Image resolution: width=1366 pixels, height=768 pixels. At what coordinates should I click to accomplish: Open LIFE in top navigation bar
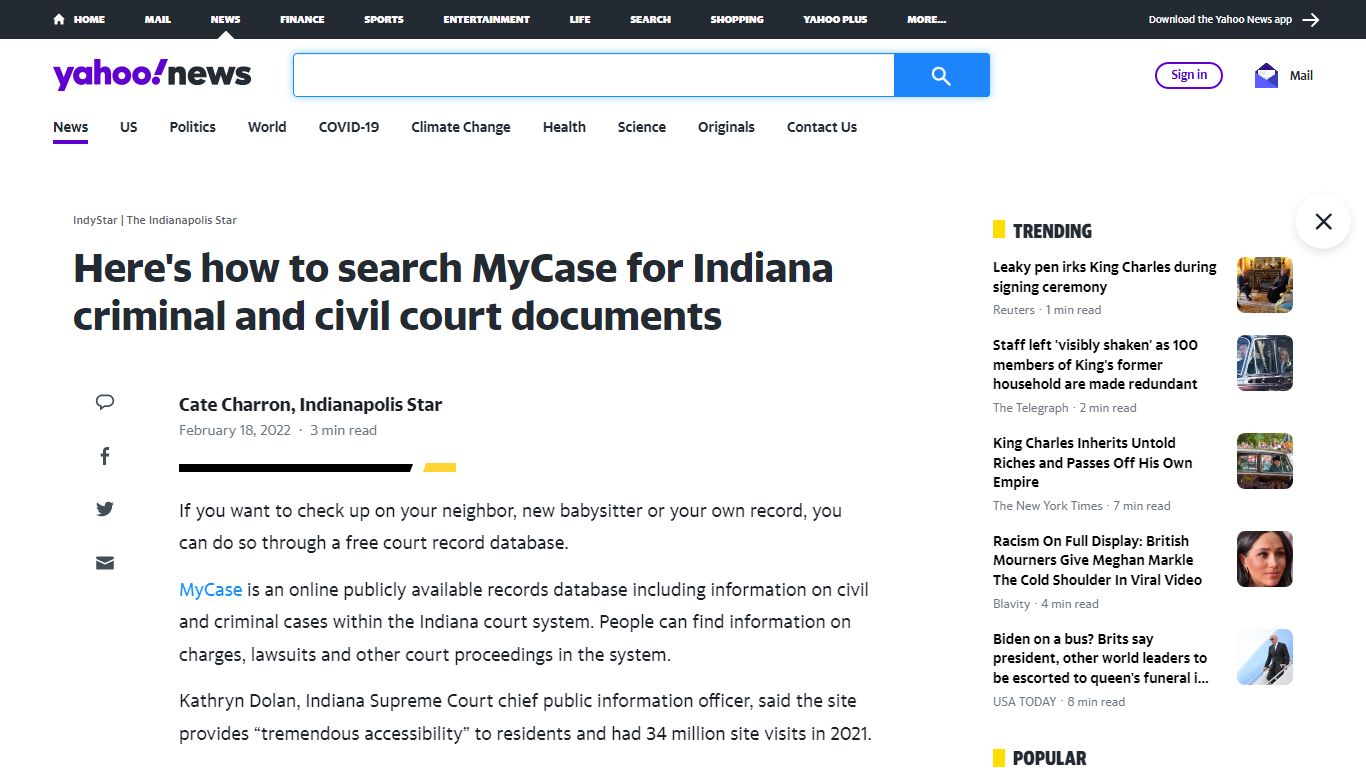(x=580, y=19)
